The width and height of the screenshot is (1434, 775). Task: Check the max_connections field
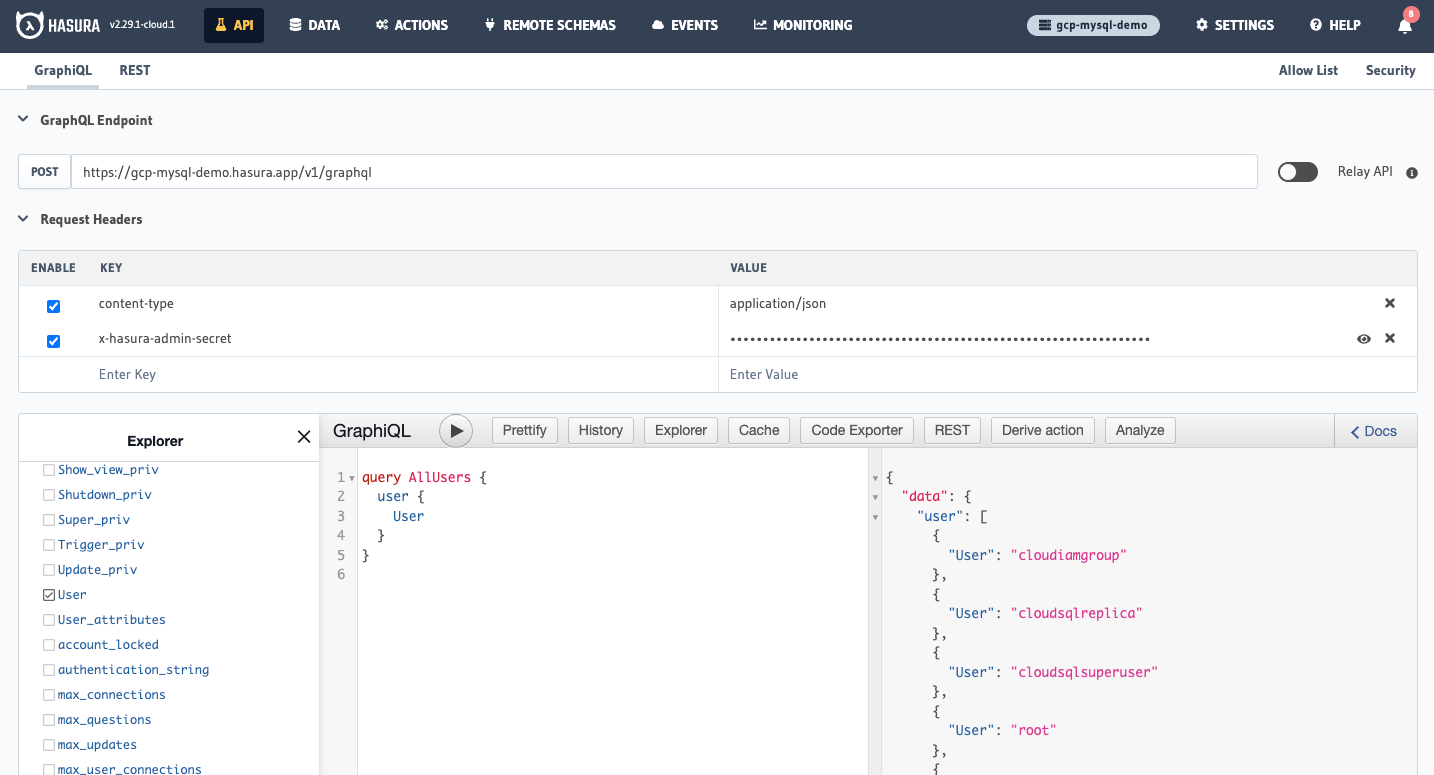point(49,694)
